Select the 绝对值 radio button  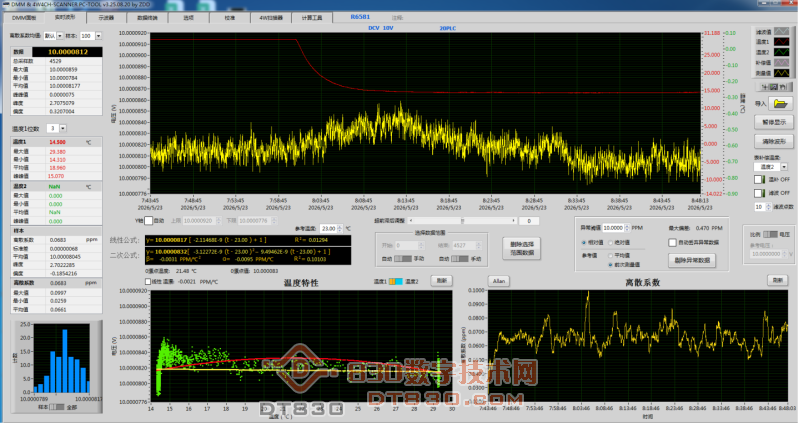[x=610, y=243]
